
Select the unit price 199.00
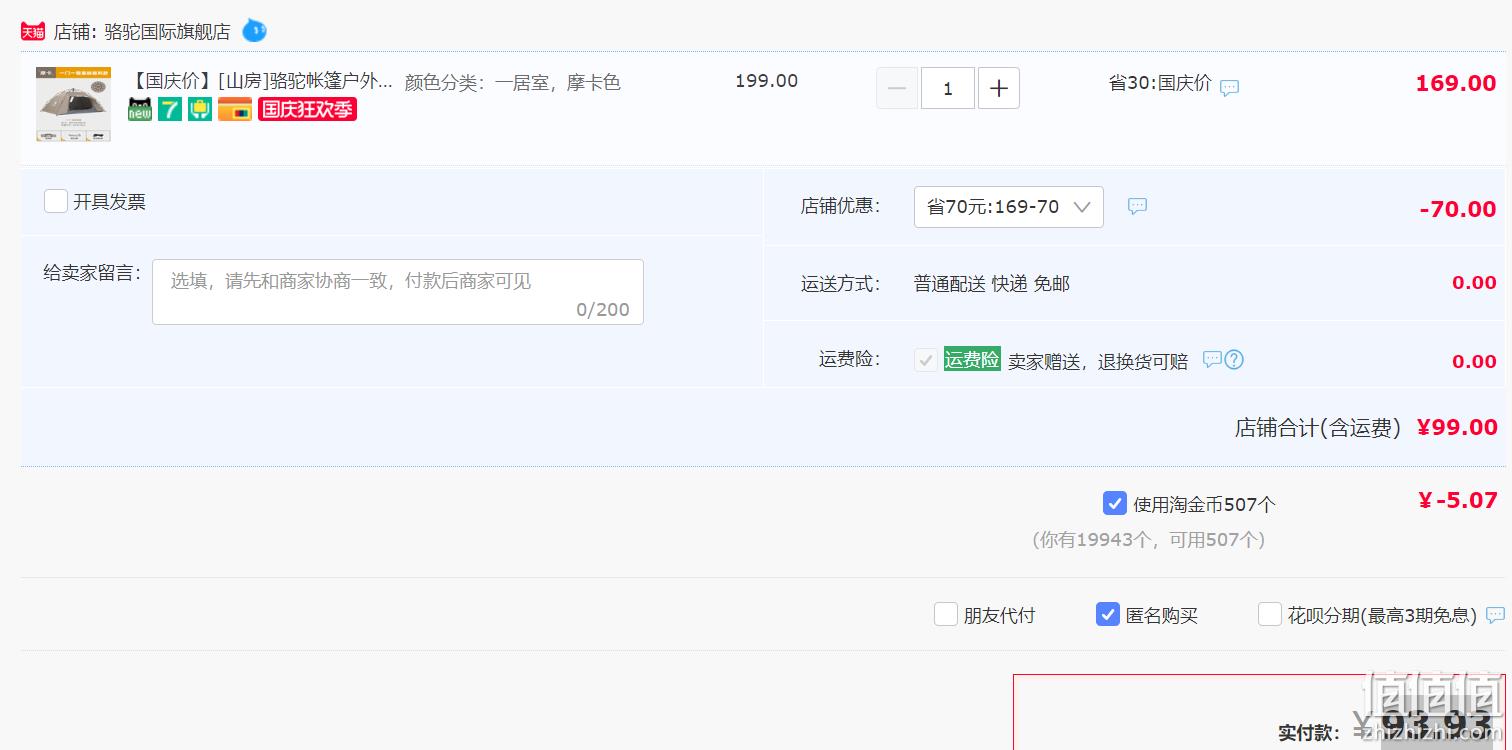[766, 81]
